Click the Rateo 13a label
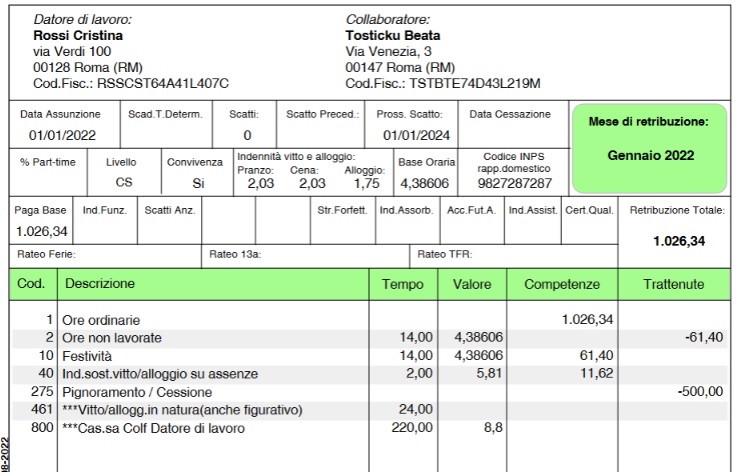 pyautogui.click(x=235, y=255)
